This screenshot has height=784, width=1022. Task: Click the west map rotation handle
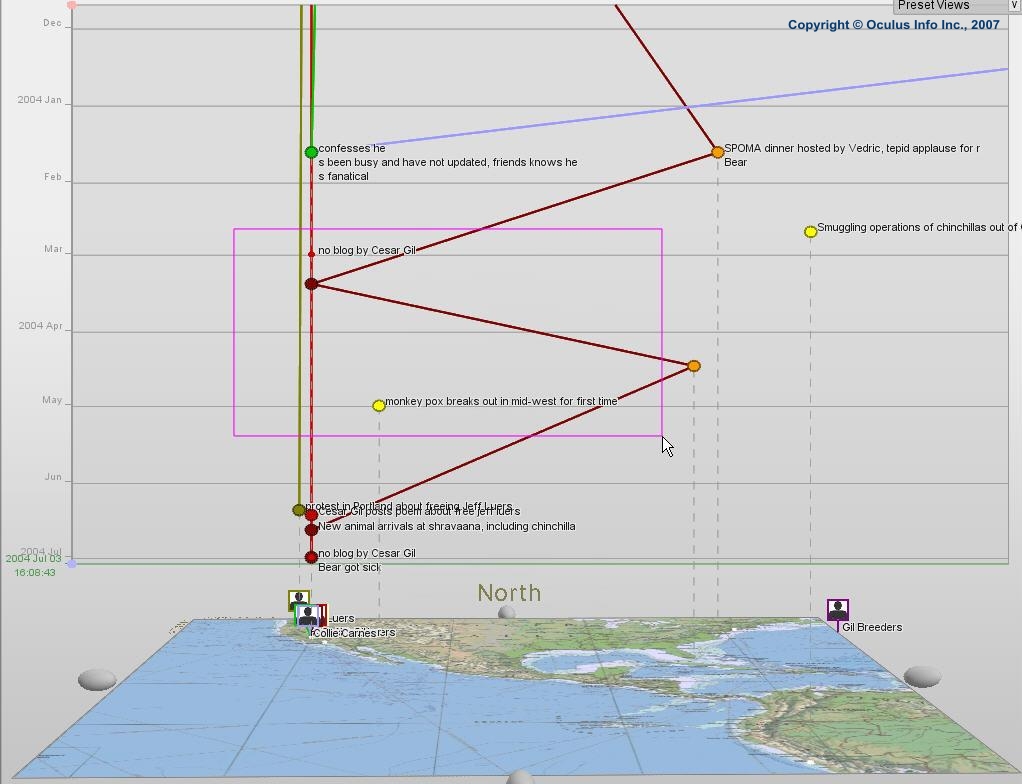click(97, 680)
